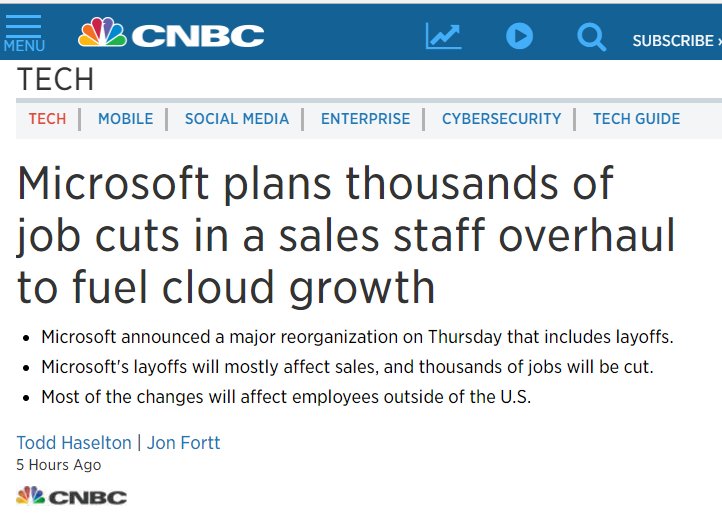Click the SUBSCRIBE link

pyautogui.click(x=677, y=41)
